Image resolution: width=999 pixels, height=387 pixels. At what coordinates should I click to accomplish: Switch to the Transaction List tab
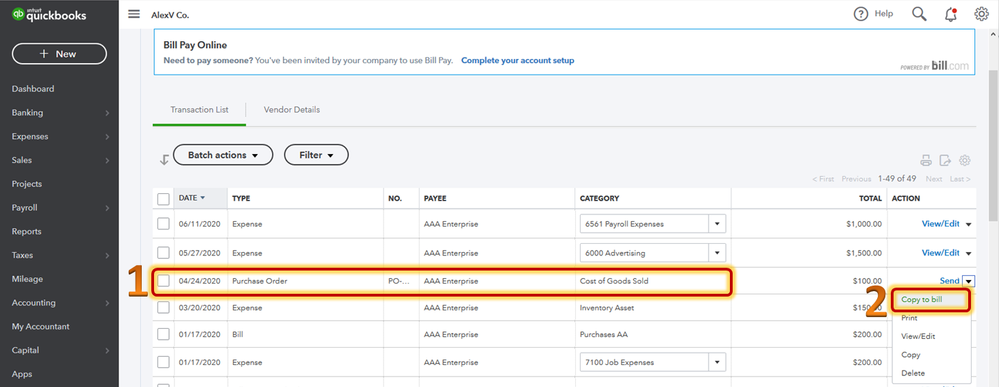[199, 110]
